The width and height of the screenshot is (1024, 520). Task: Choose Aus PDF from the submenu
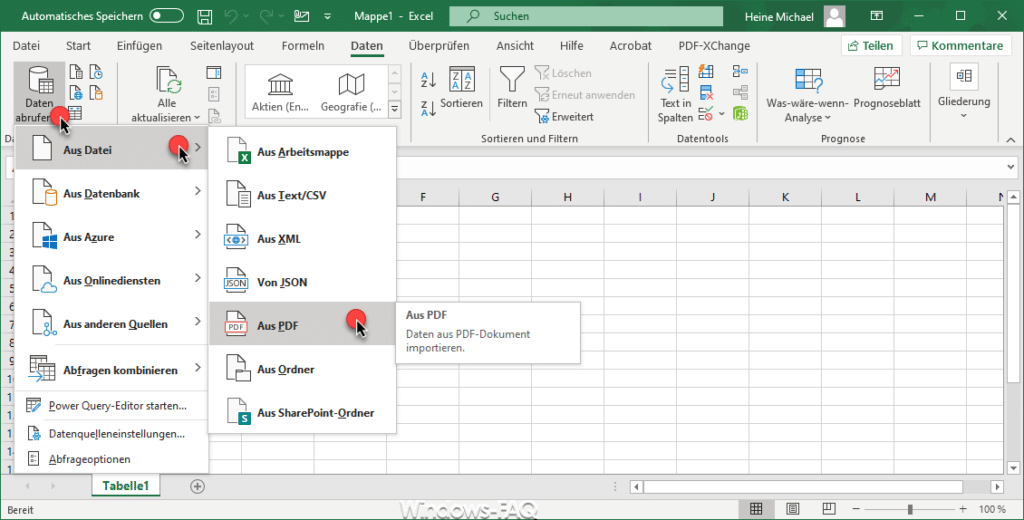click(302, 325)
